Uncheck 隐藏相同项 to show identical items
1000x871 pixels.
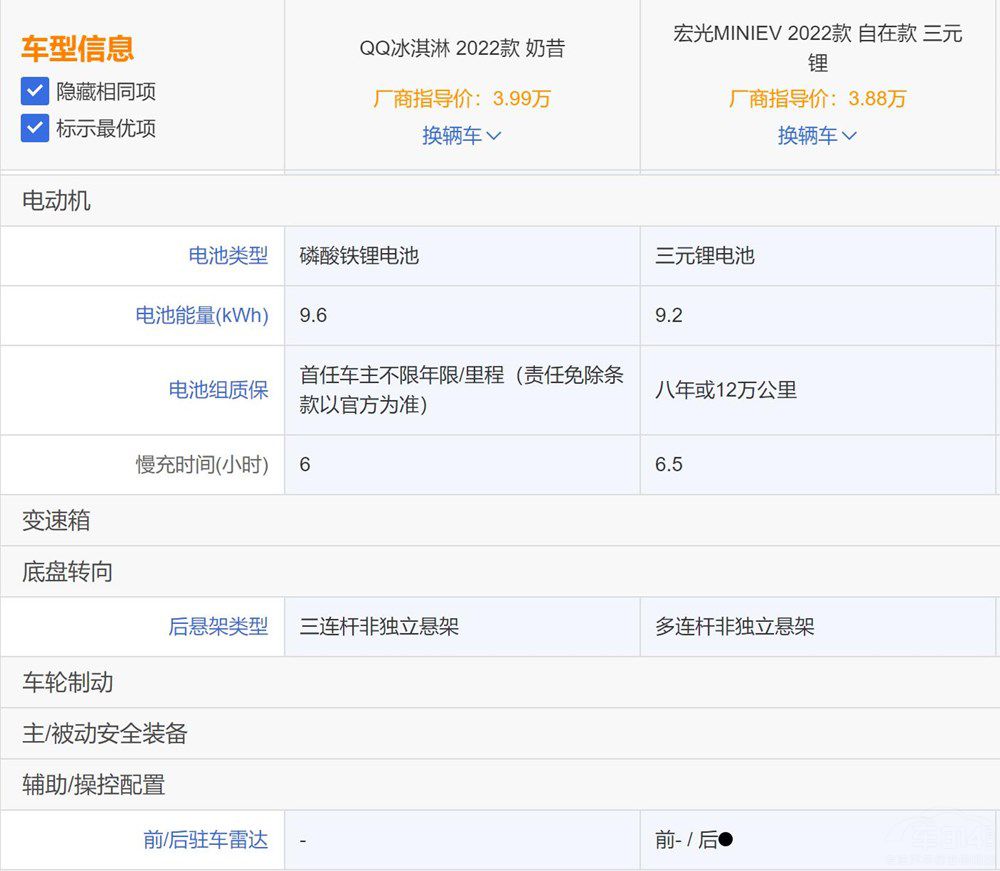(34, 91)
